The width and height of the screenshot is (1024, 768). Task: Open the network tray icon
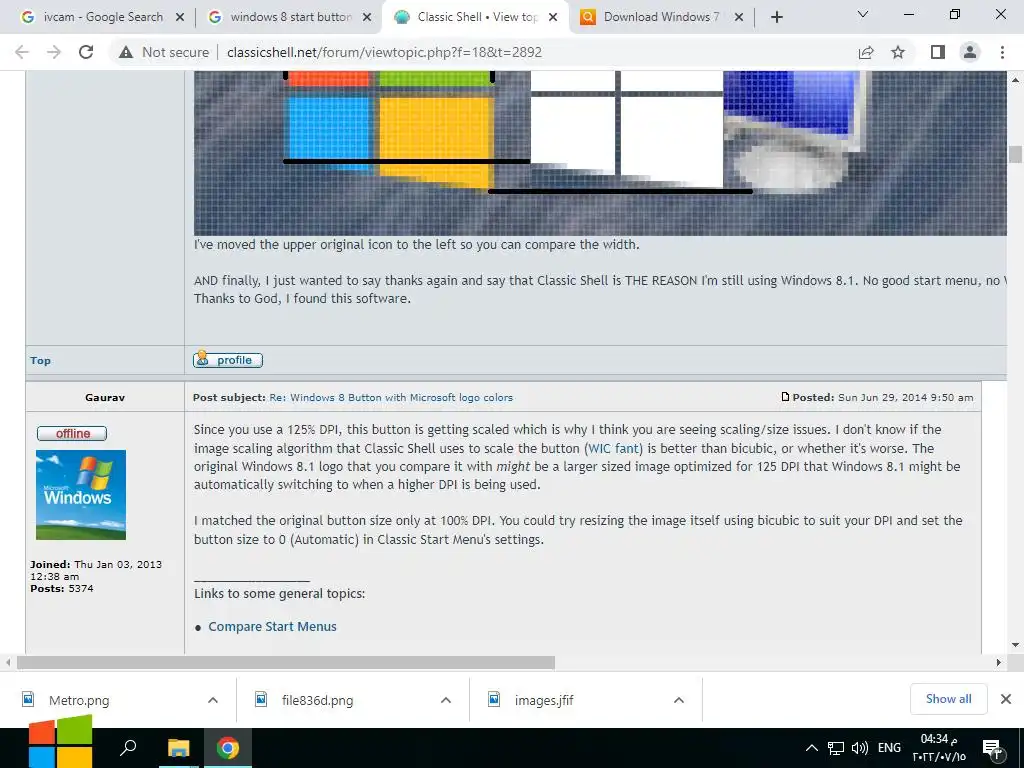836,748
